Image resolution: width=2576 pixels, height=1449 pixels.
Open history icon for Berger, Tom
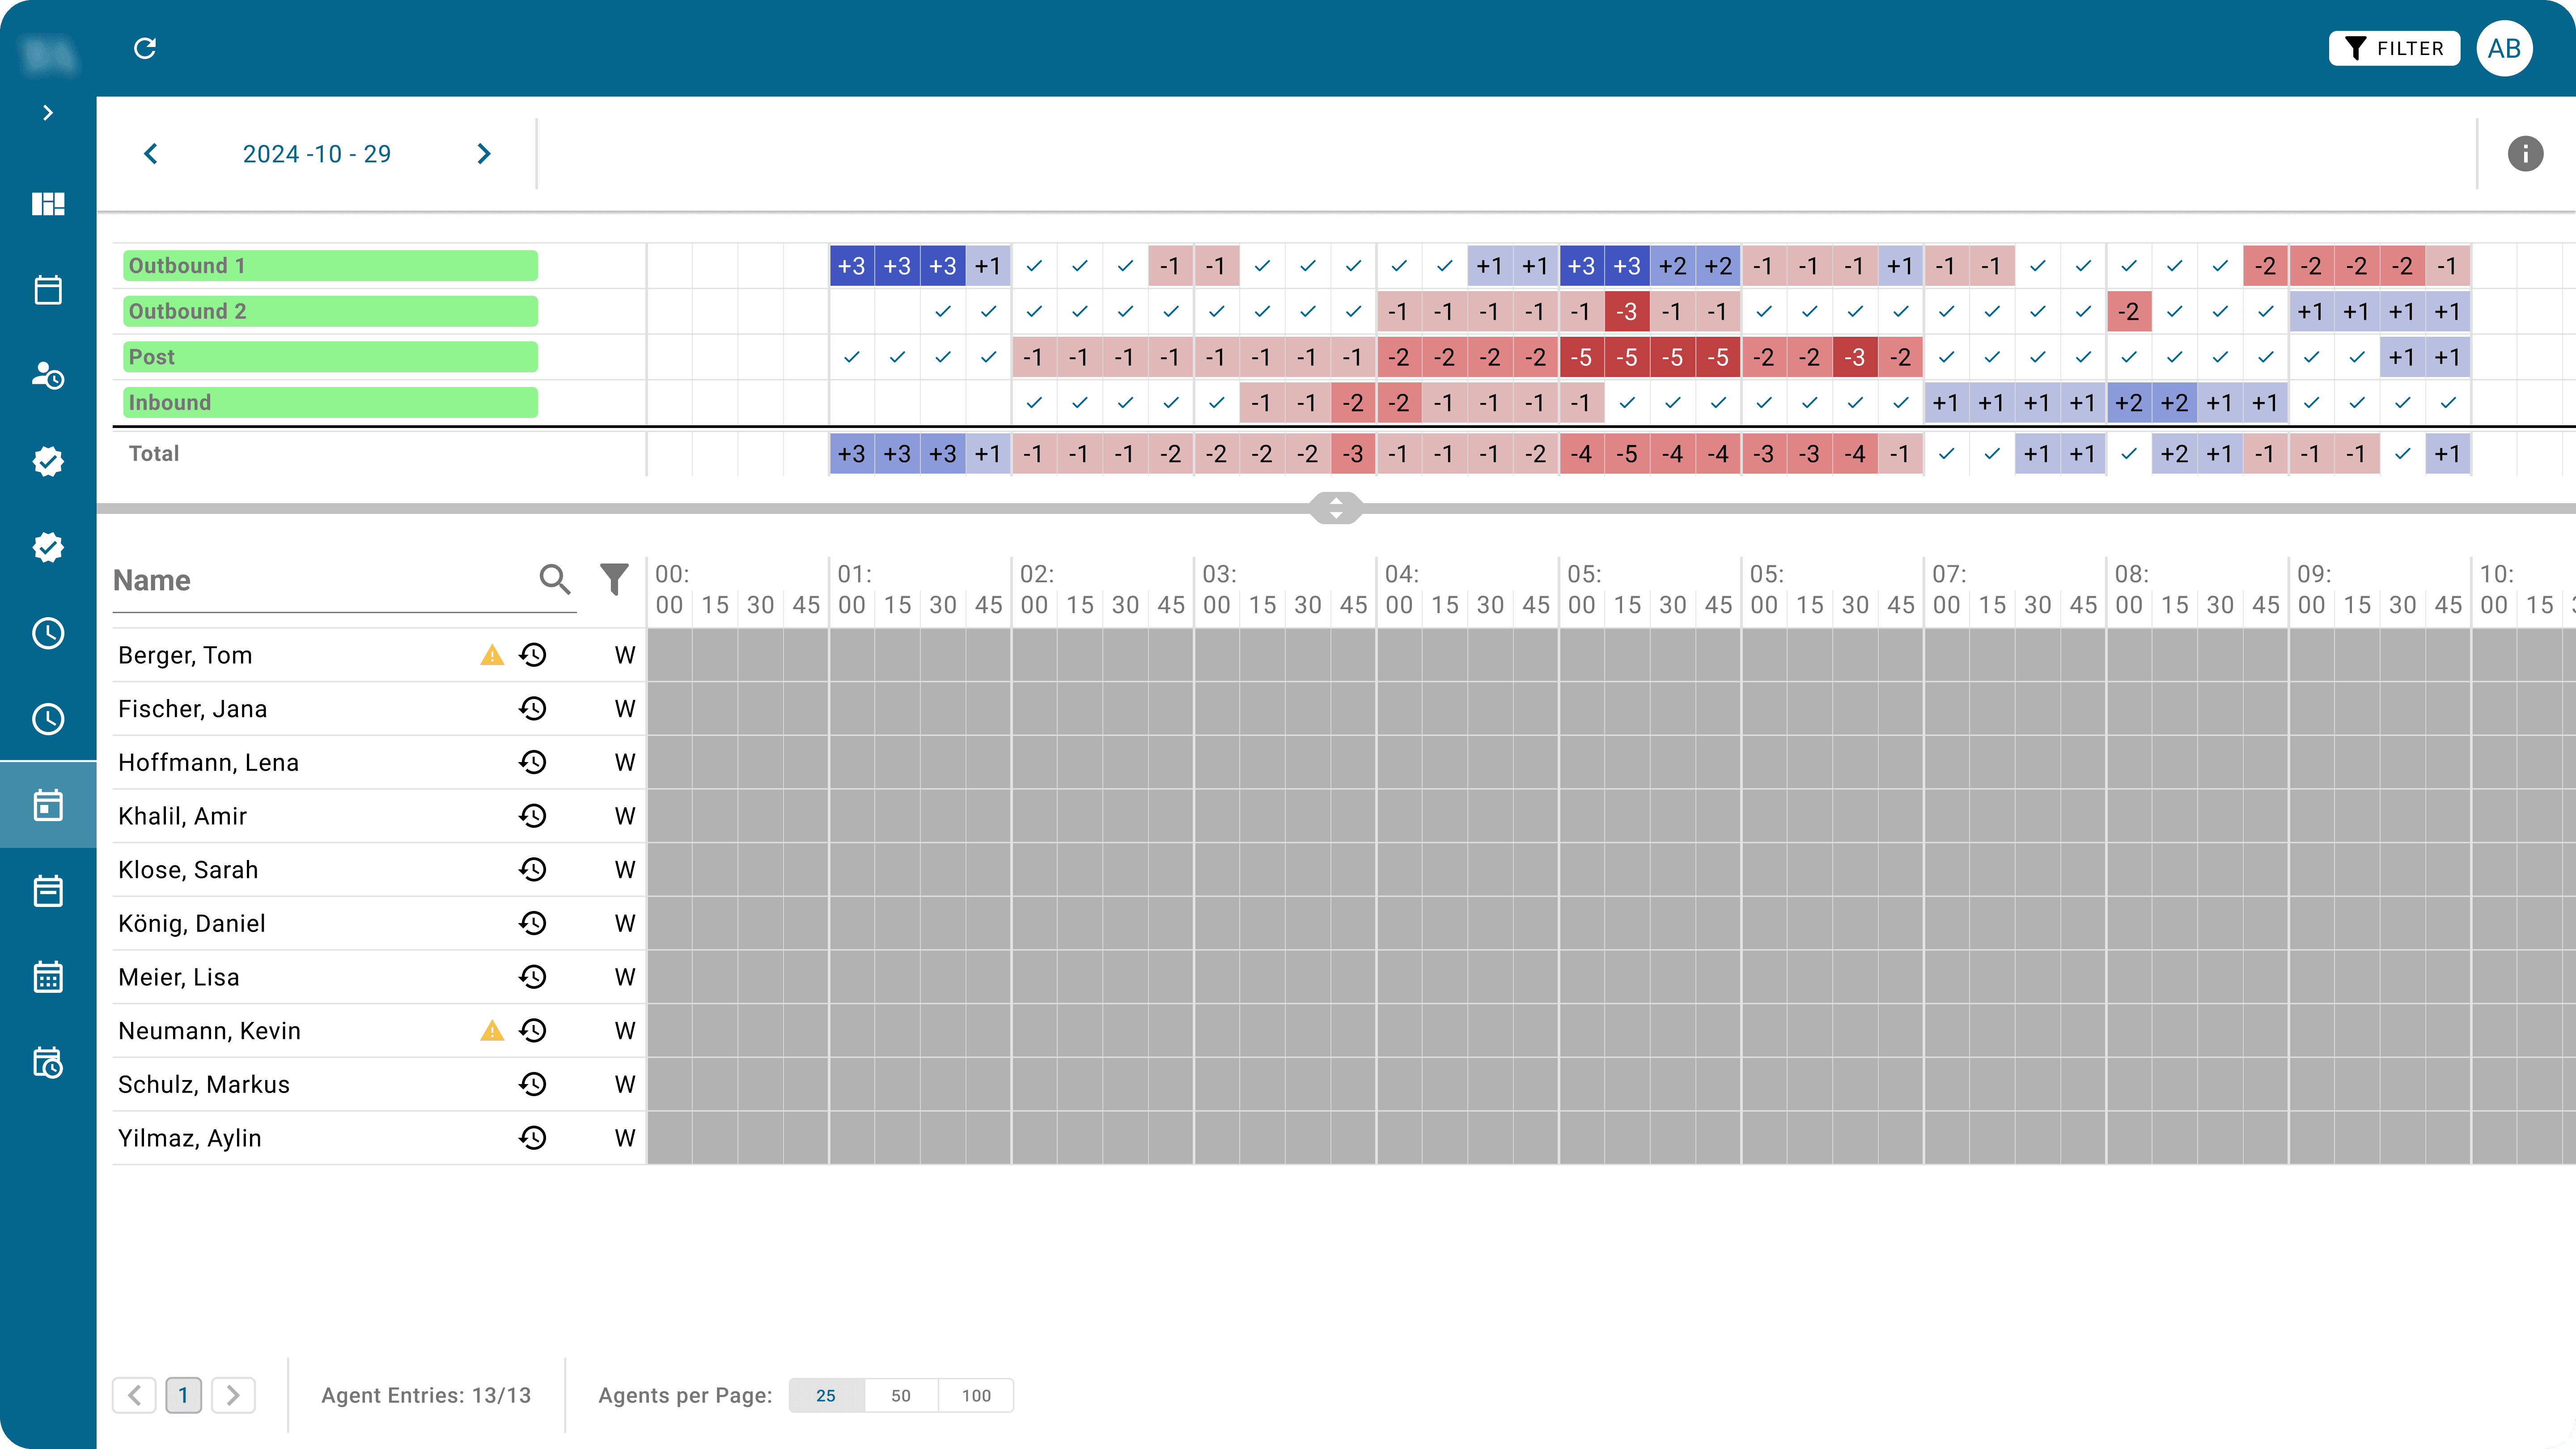[533, 655]
